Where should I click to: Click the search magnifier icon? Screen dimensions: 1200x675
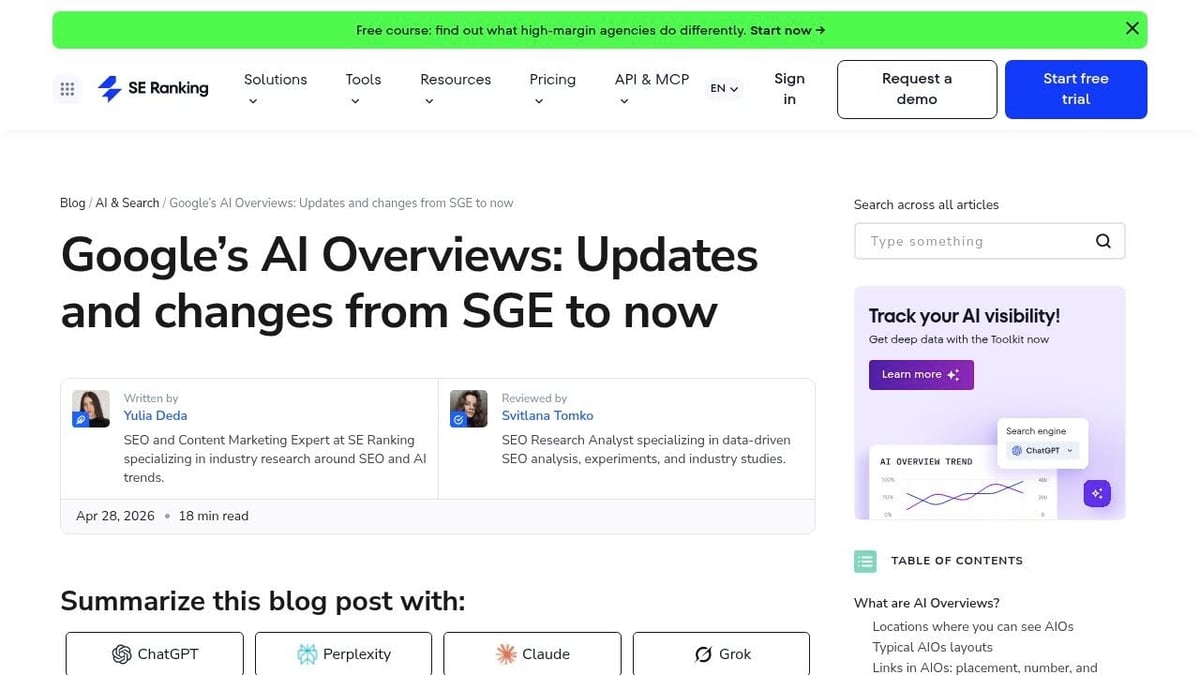(x=1103, y=241)
